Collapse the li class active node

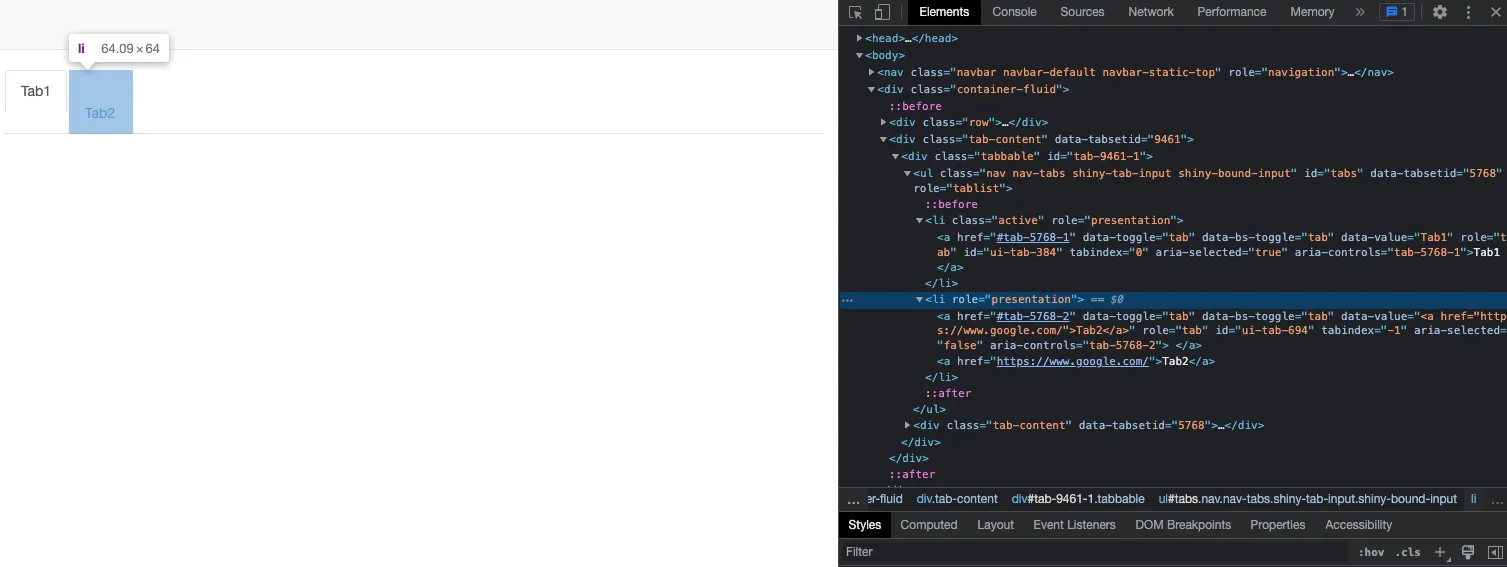[x=919, y=220]
